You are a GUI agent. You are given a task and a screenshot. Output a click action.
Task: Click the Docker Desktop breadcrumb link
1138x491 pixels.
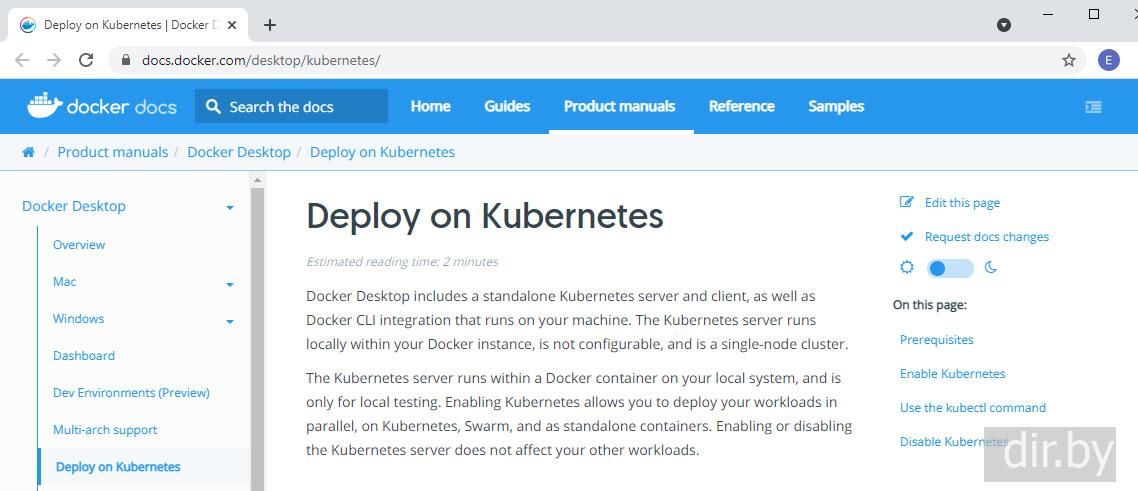(x=239, y=152)
